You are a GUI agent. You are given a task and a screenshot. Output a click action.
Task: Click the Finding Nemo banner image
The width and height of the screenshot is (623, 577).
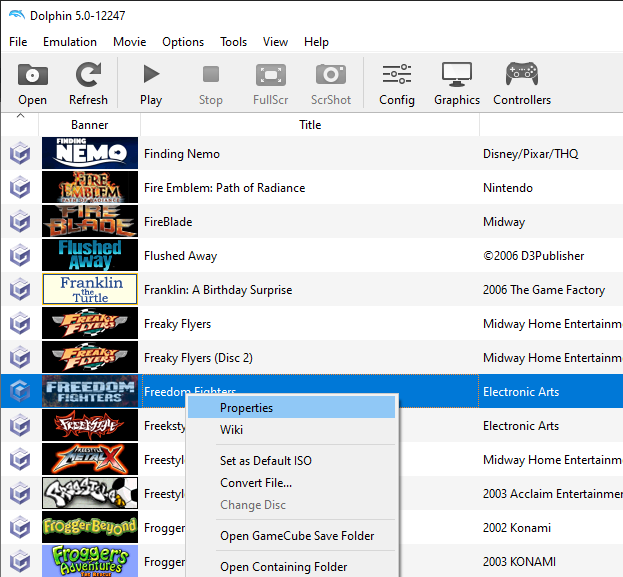[x=90, y=153]
